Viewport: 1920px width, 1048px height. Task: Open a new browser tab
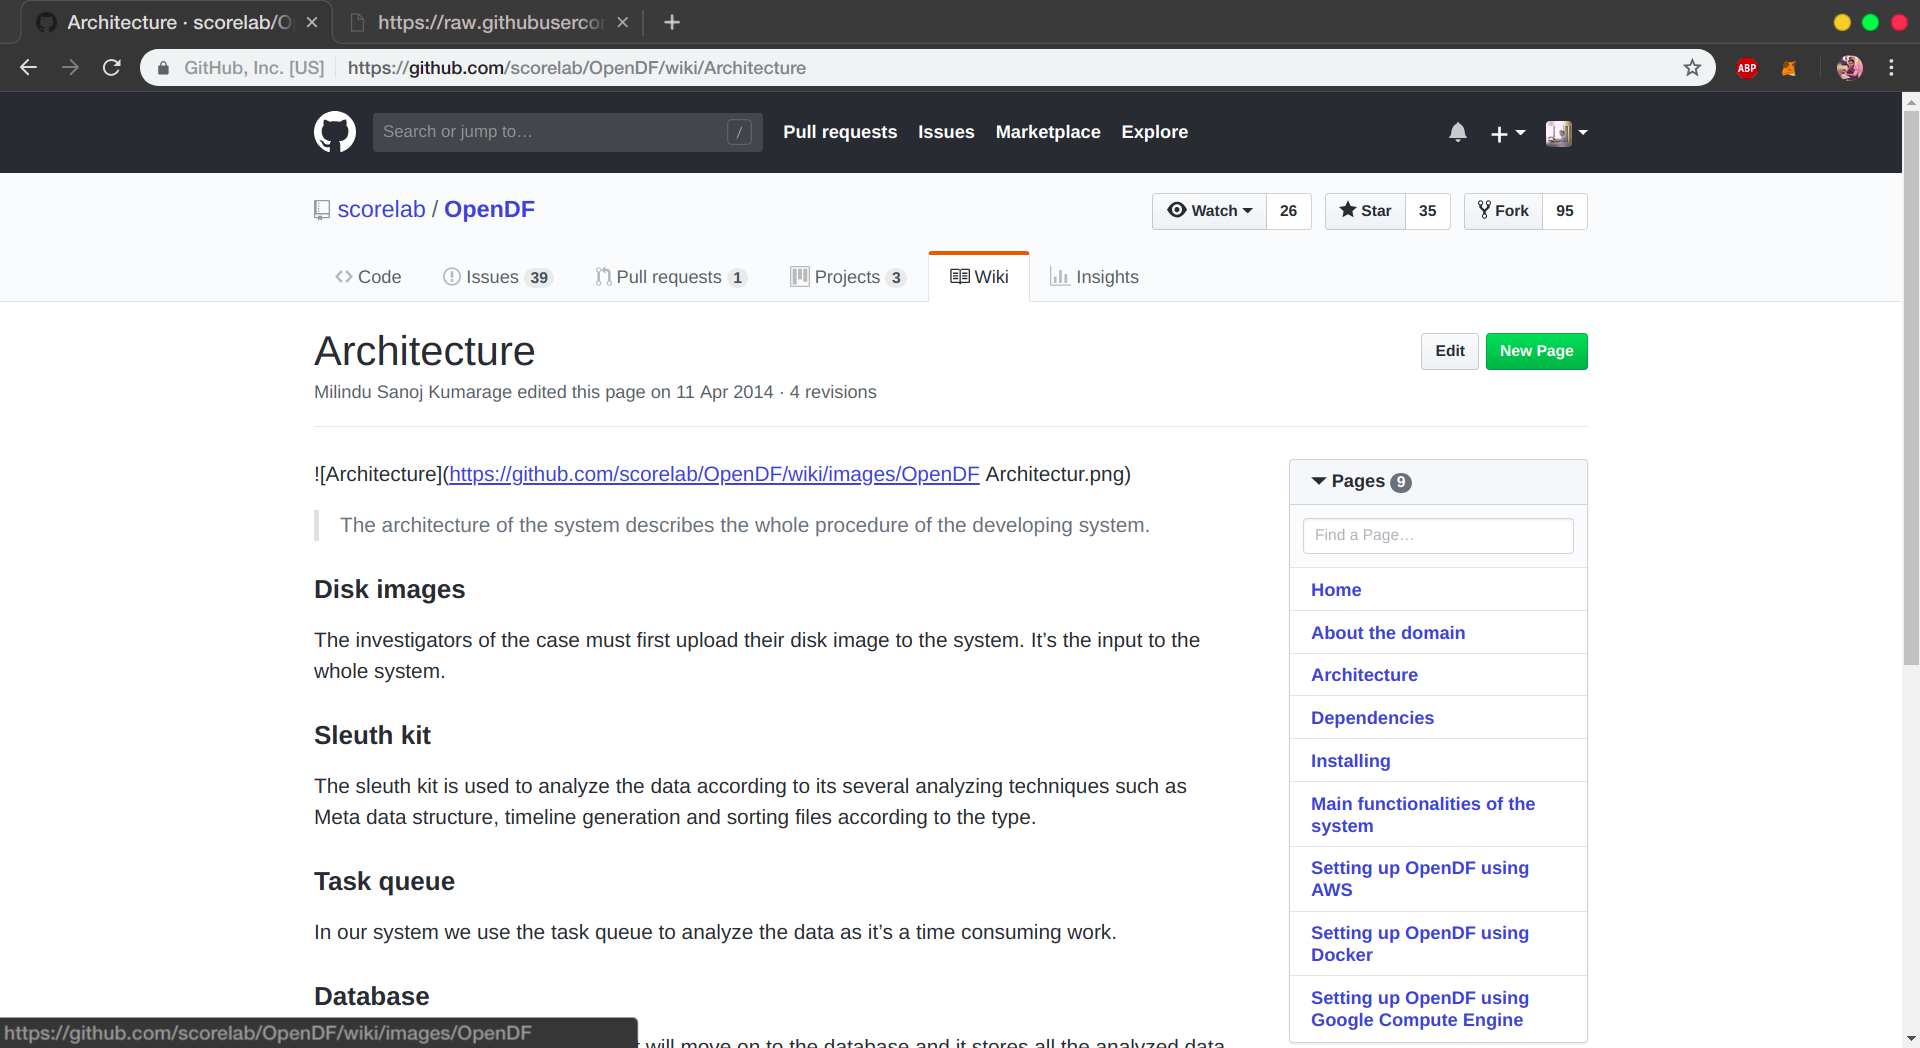pyautogui.click(x=672, y=22)
